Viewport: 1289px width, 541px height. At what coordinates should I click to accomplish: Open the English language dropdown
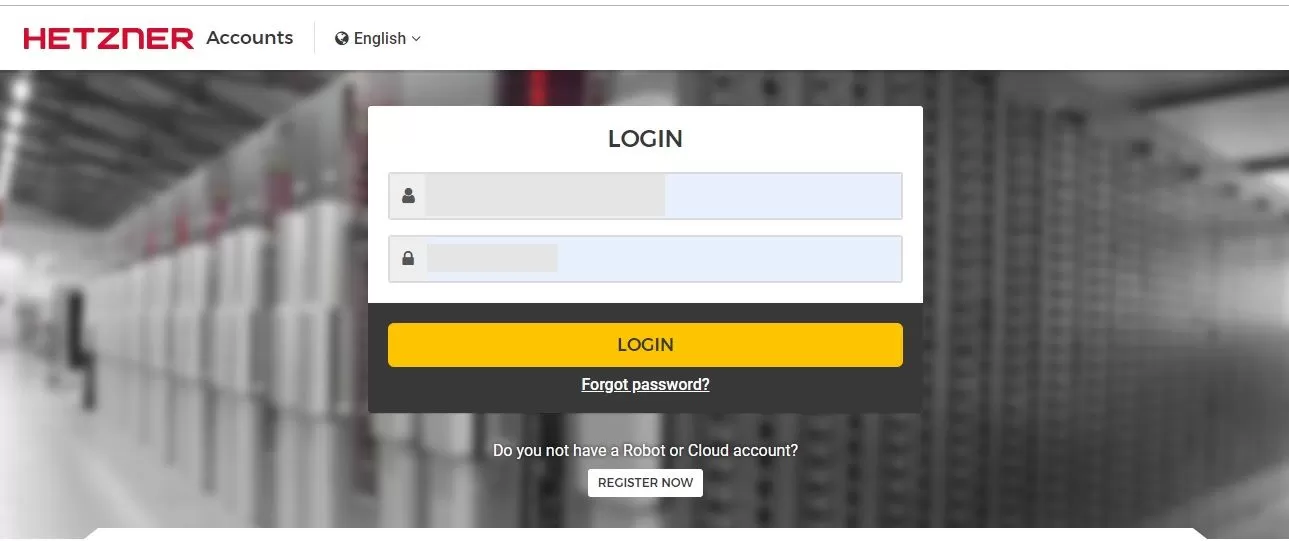click(x=378, y=38)
